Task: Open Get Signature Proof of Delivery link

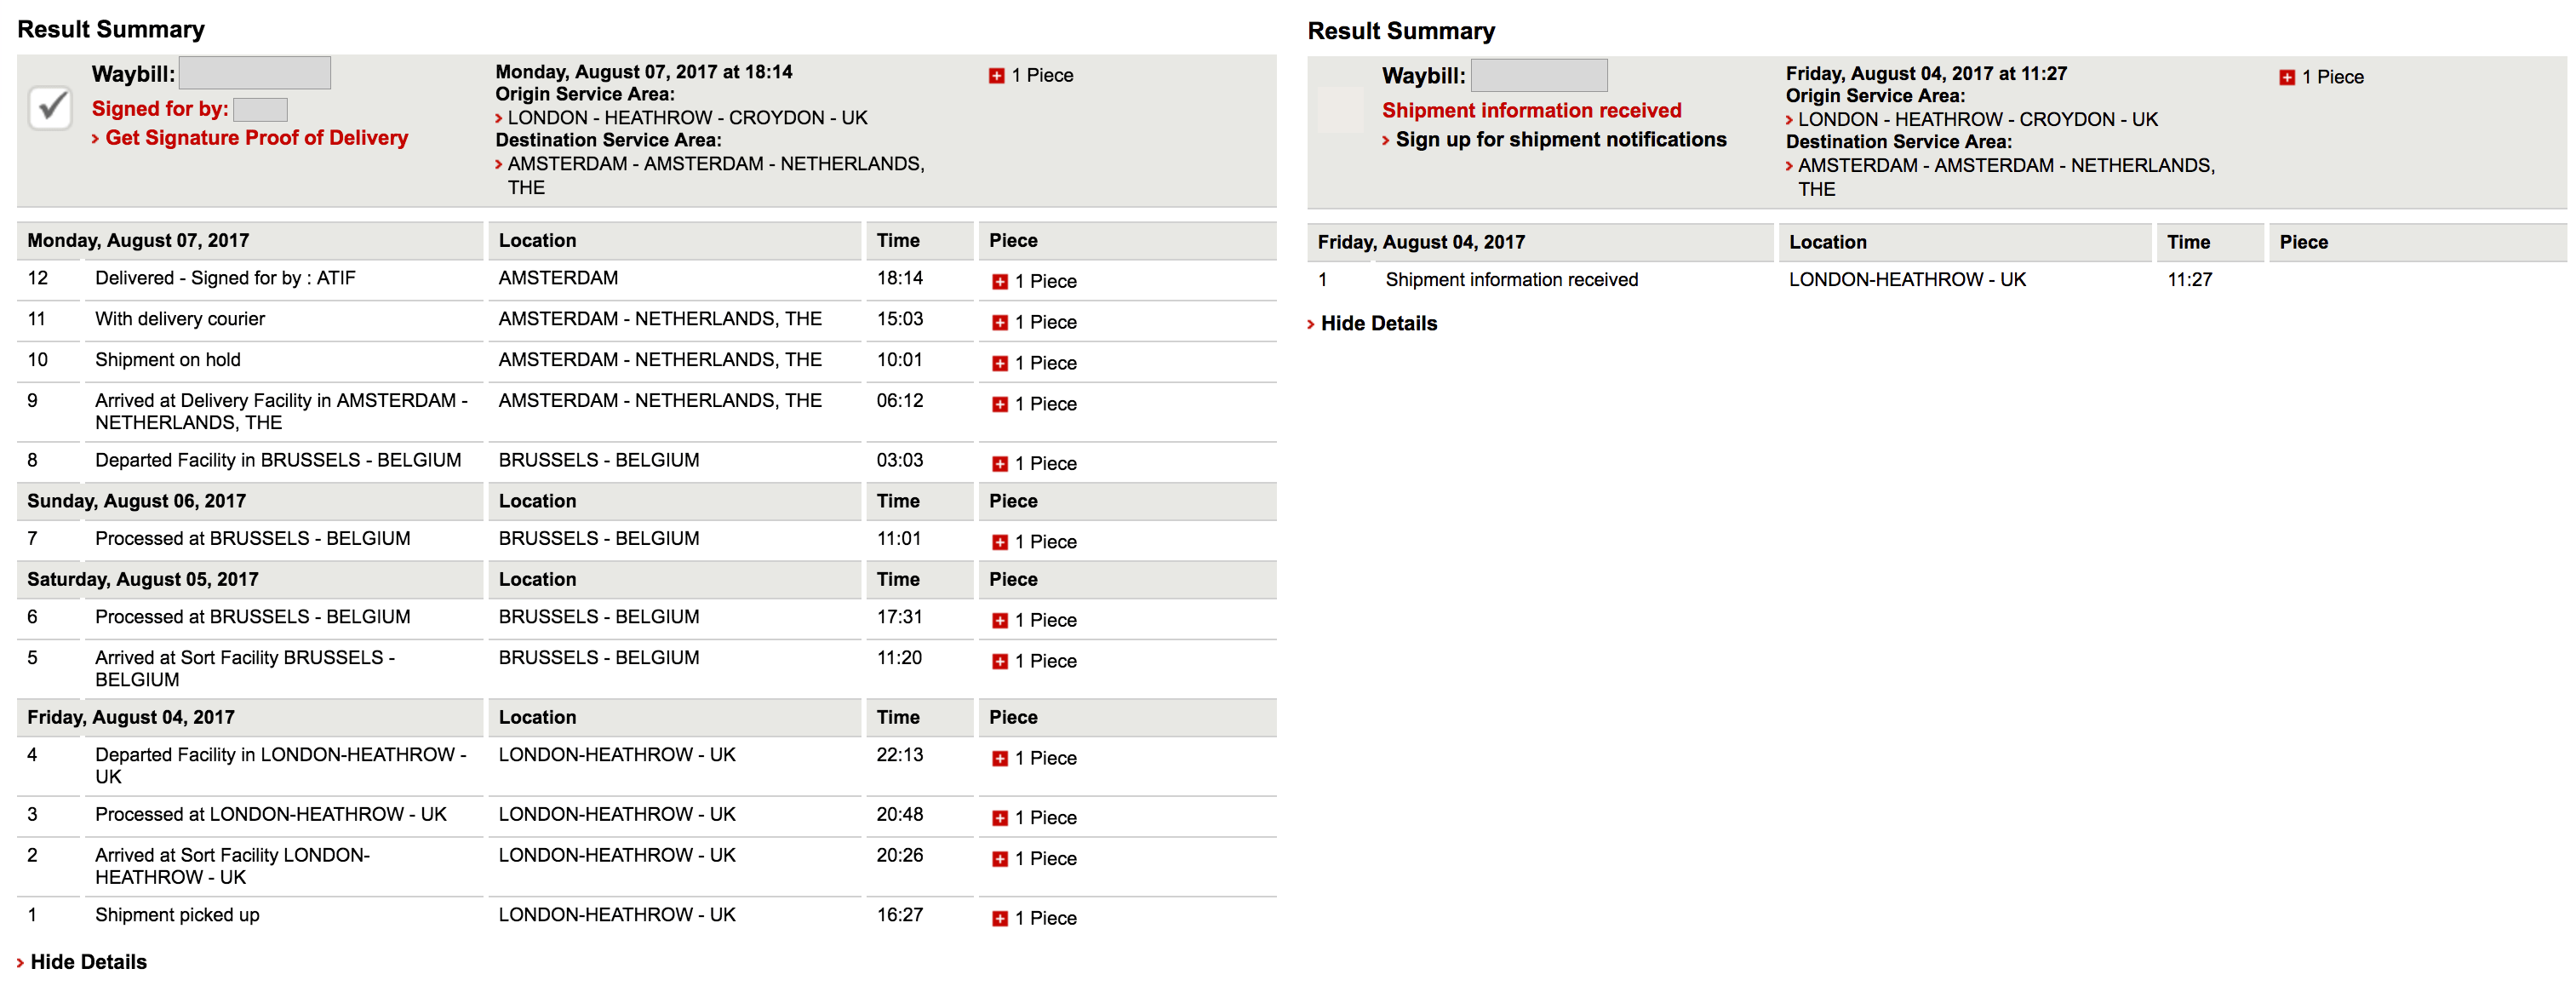Action: click(x=256, y=138)
